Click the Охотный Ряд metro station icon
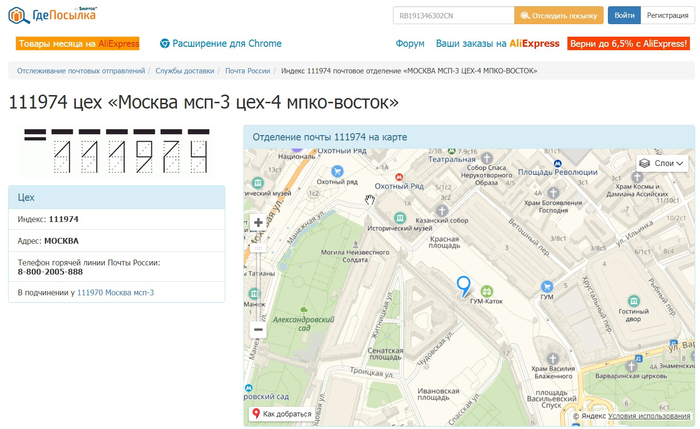Screen dimensions: 700x429 click(400, 177)
